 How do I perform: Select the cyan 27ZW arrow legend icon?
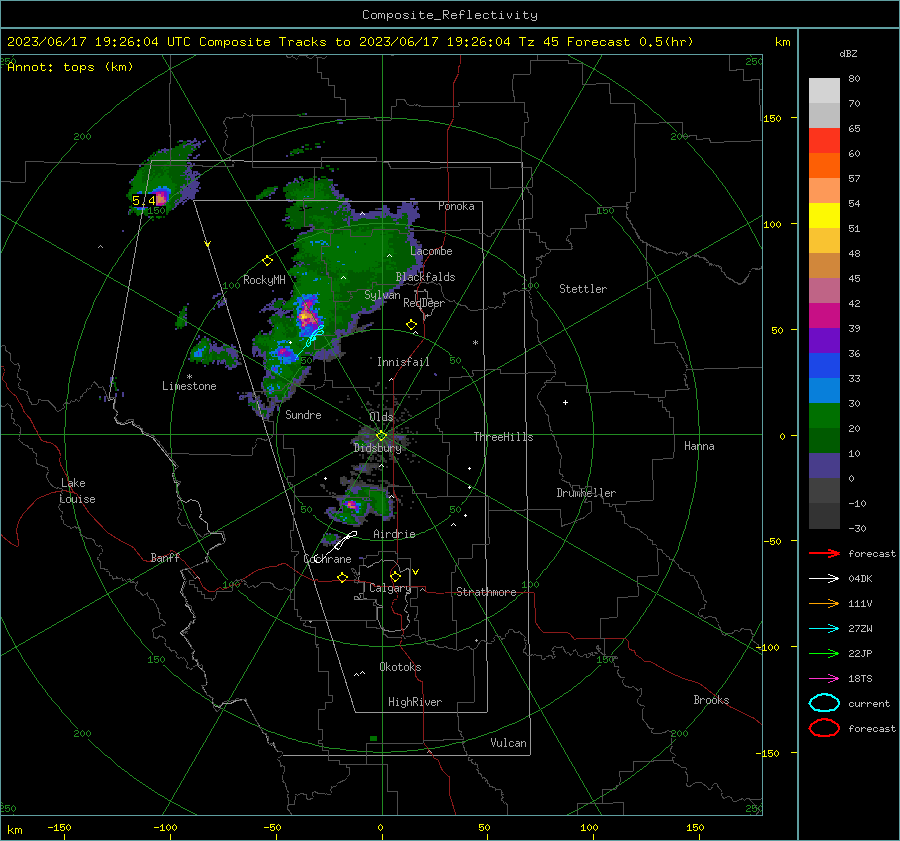tap(824, 629)
